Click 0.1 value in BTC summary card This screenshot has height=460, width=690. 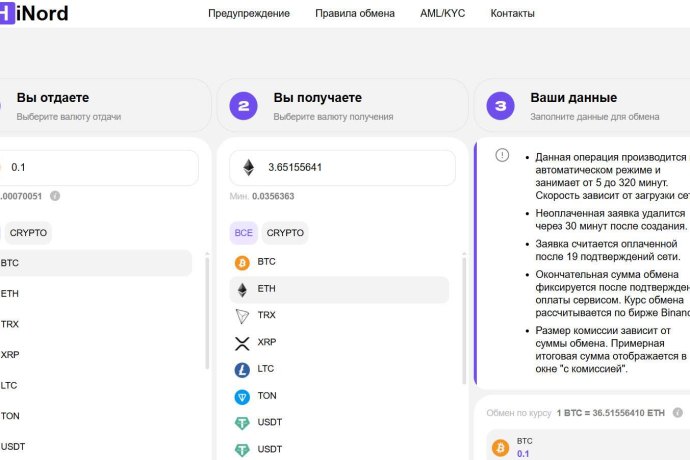[x=523, y=454]
